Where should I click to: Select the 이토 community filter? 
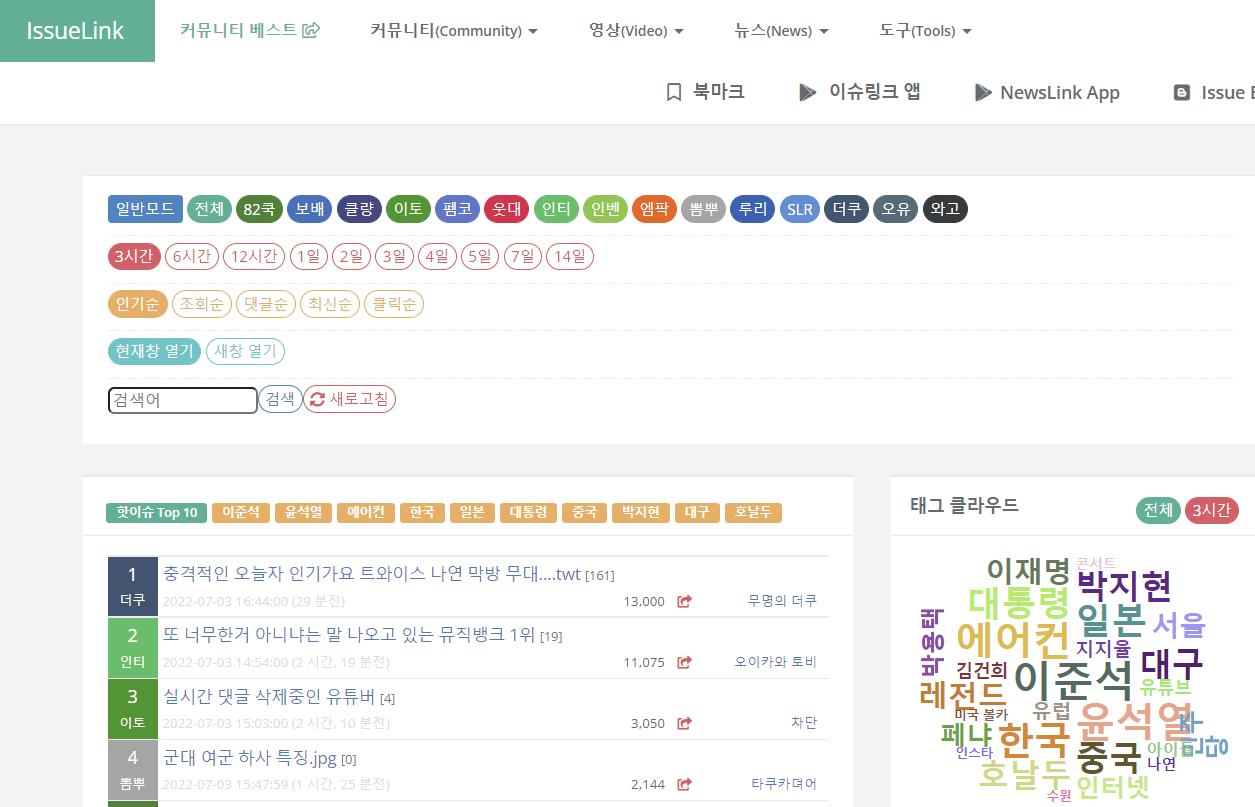point(408,209)
